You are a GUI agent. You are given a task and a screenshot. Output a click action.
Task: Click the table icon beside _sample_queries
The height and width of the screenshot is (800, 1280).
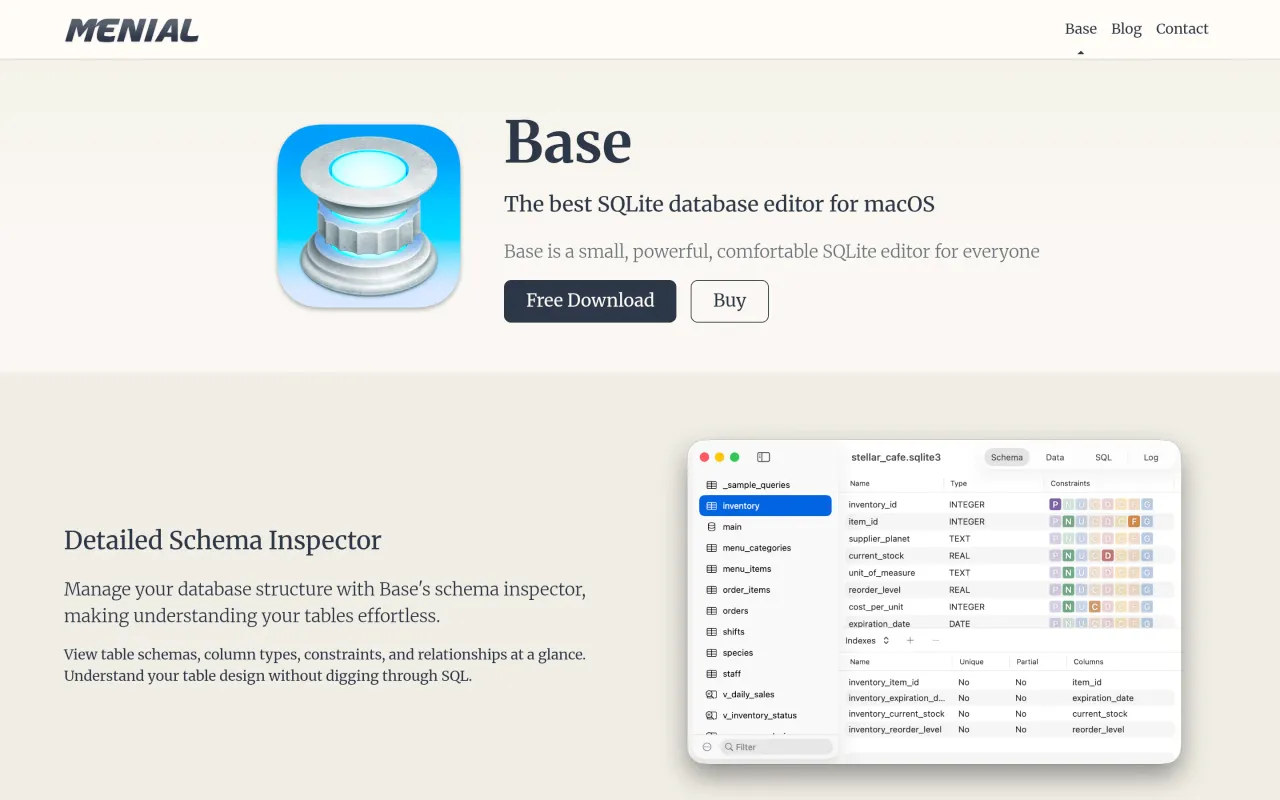tap(712, 485)
